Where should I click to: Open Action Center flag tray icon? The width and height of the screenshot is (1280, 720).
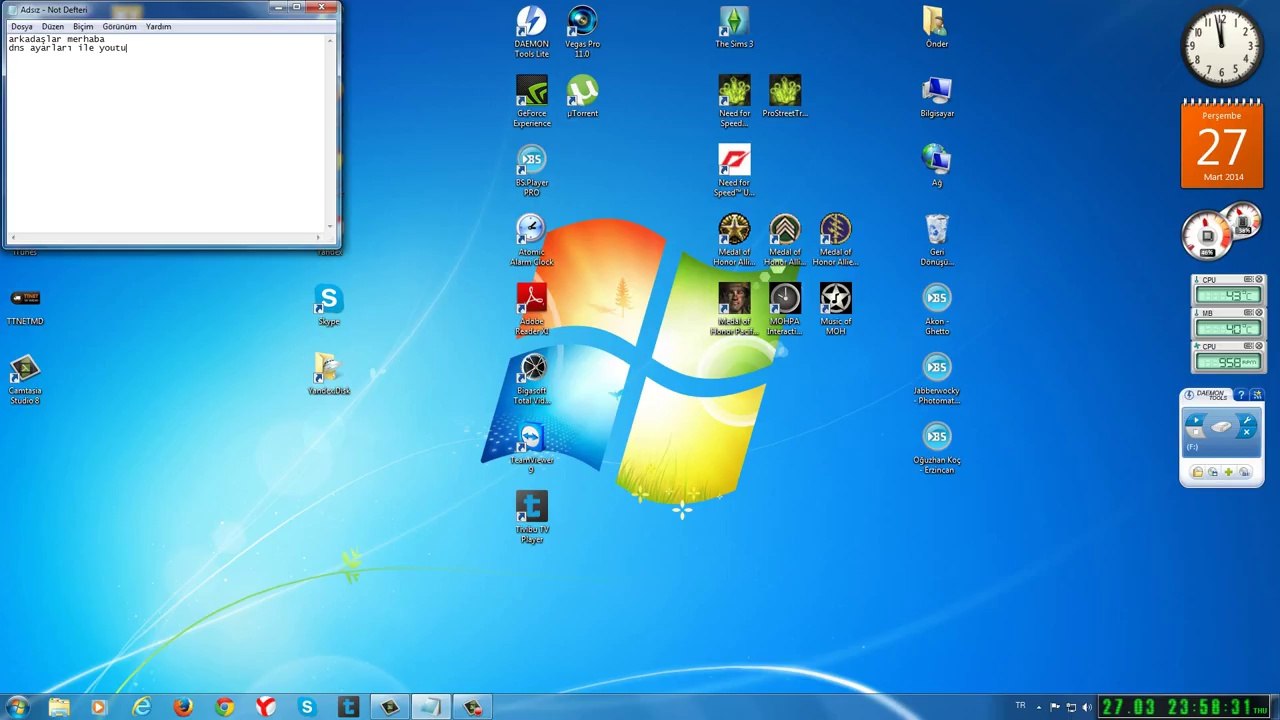tap(1055, 707)
